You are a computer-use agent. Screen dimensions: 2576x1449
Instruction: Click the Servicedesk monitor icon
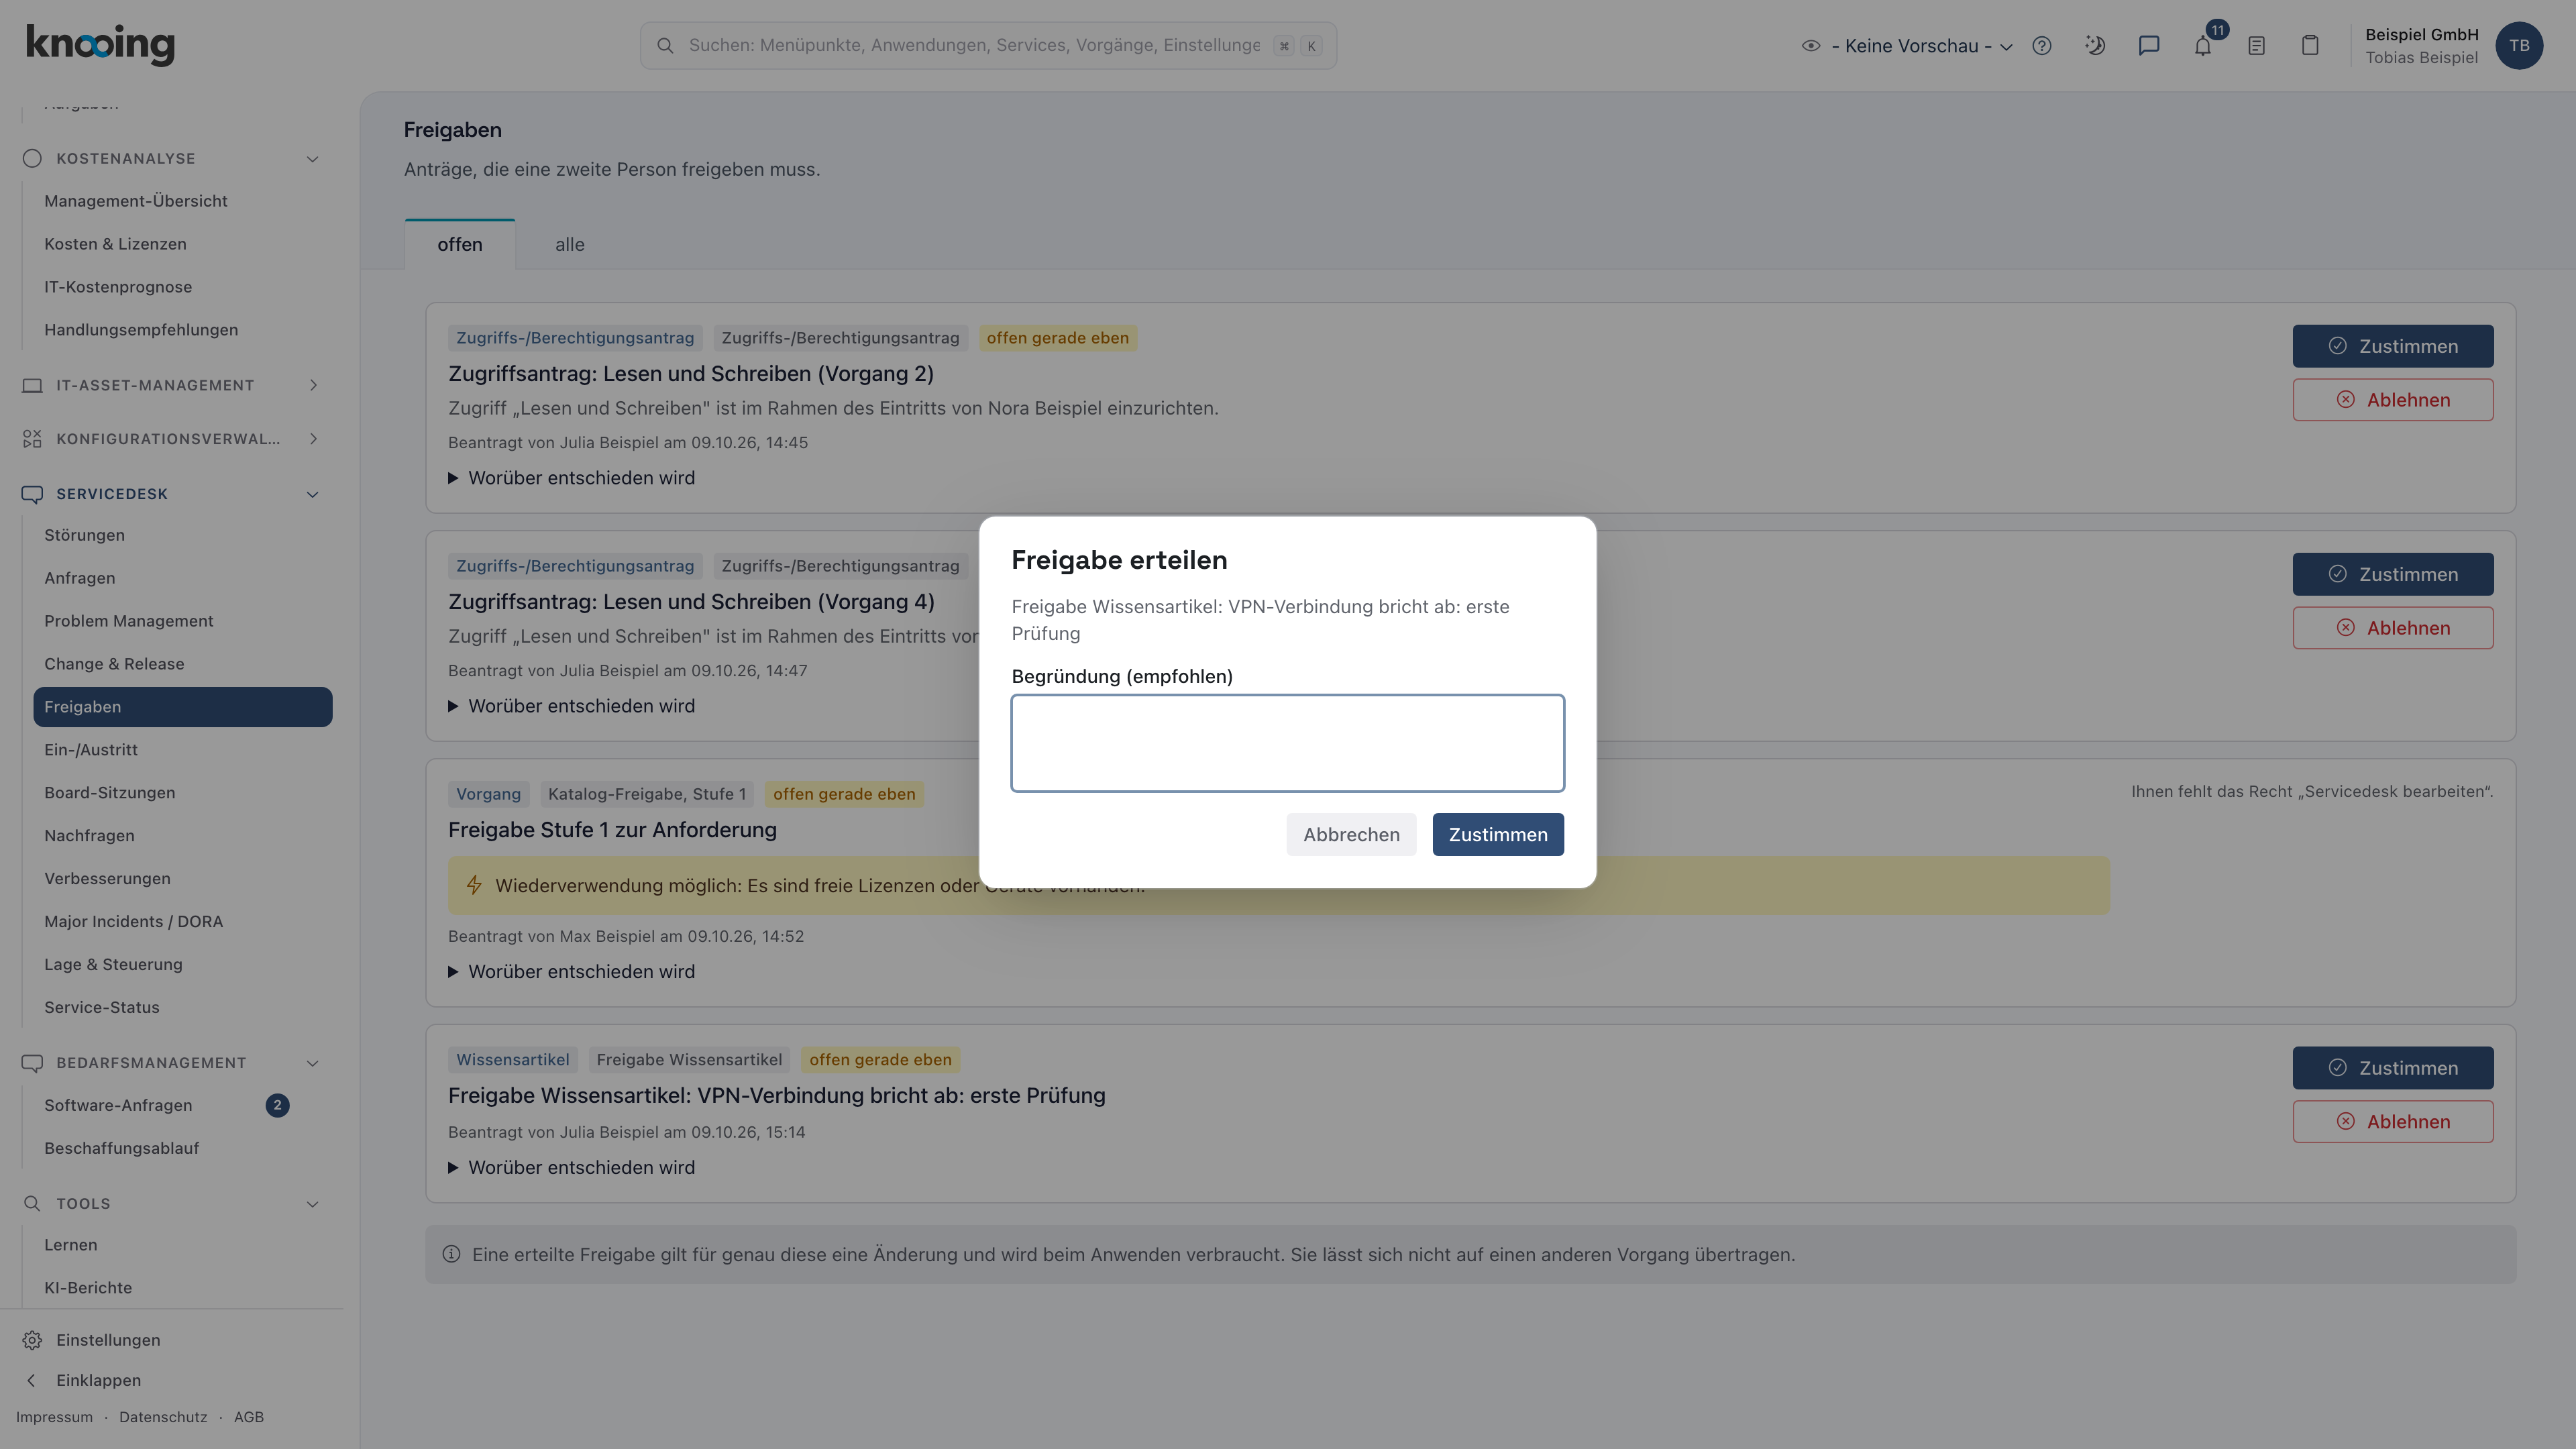(32, 494)
